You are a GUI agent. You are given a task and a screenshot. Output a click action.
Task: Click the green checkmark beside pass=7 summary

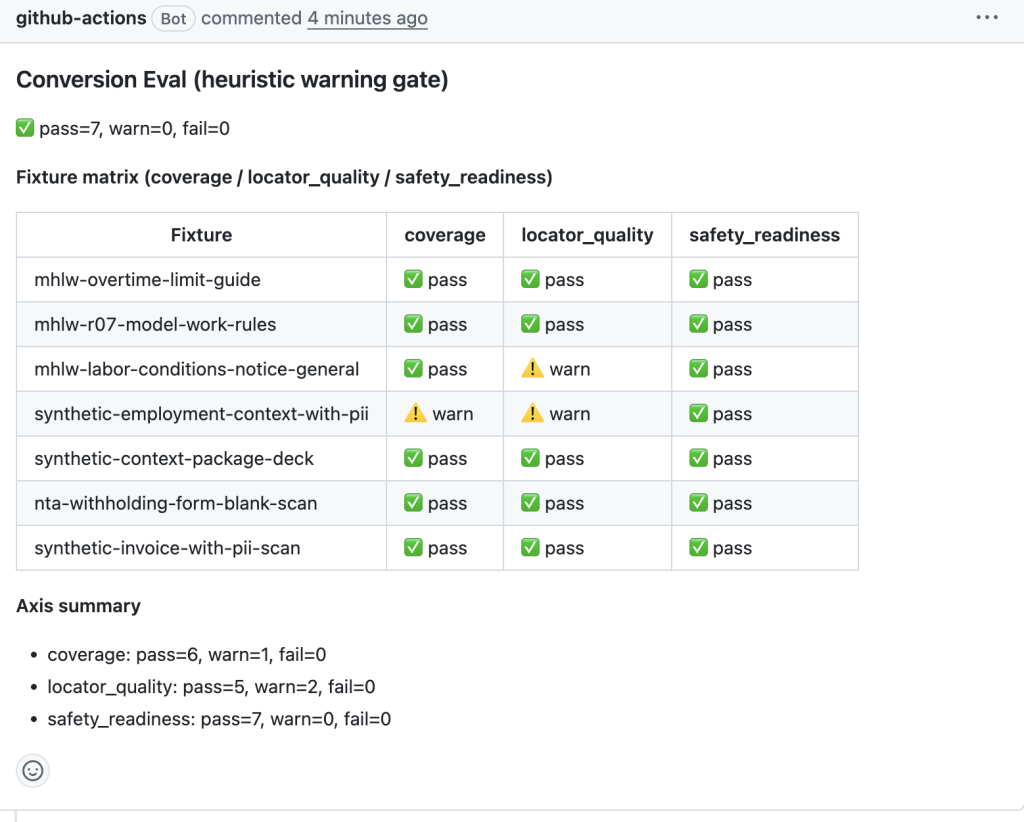pyautogui.click(x=25, y=128)
